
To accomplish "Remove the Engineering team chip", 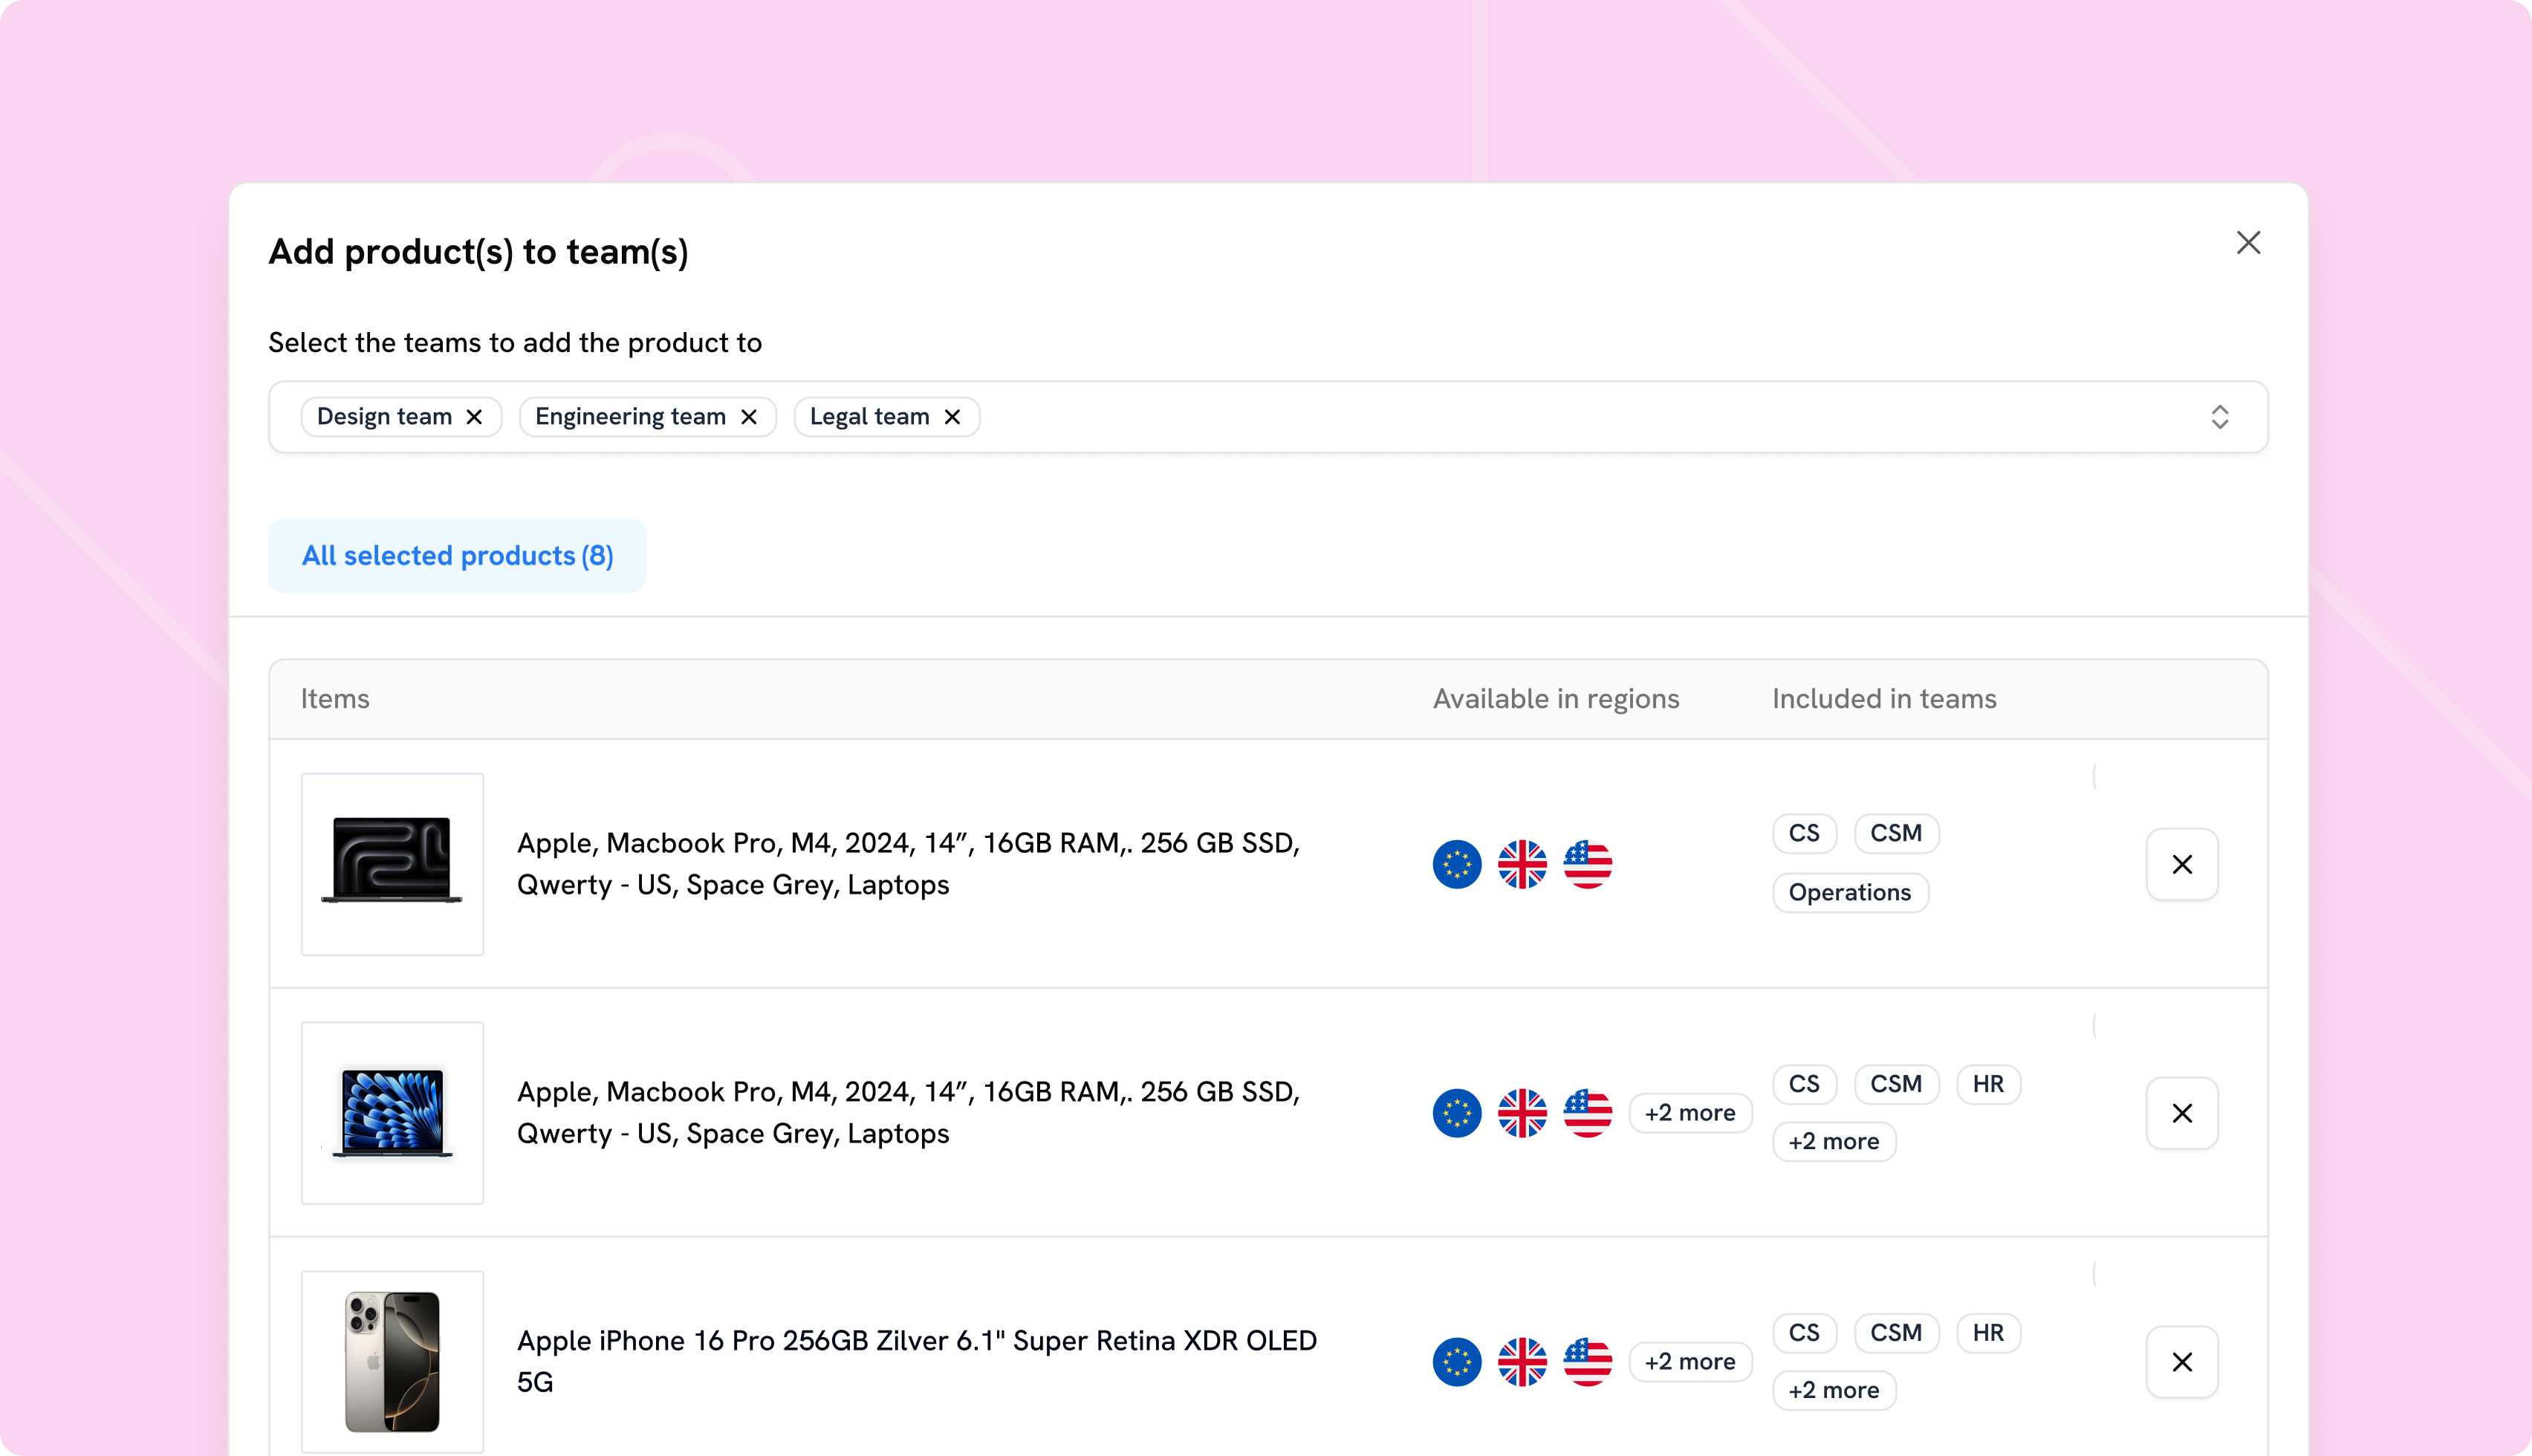I will pos(749,417).
